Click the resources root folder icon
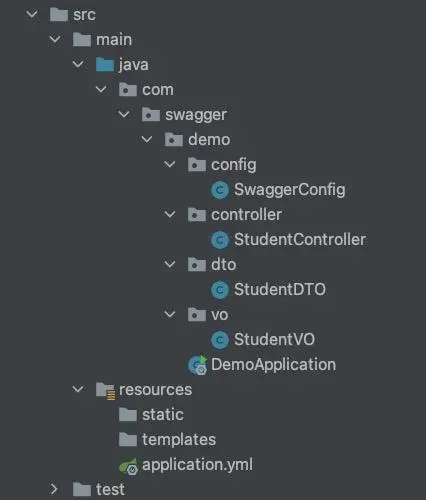The image size is (426, 500). point(105,390)
